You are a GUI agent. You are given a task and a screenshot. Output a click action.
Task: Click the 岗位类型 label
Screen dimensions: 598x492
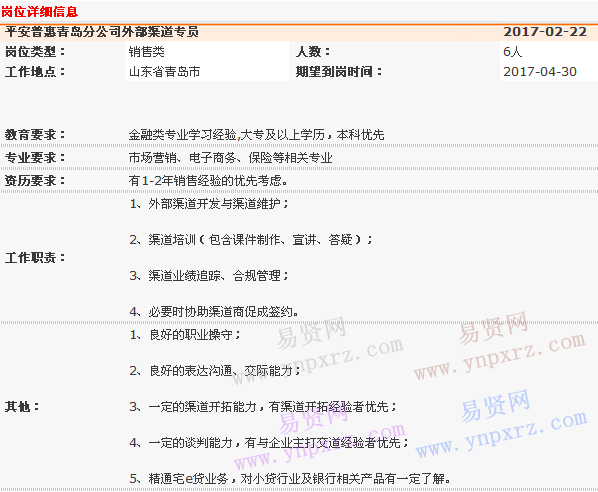[35, 51]
